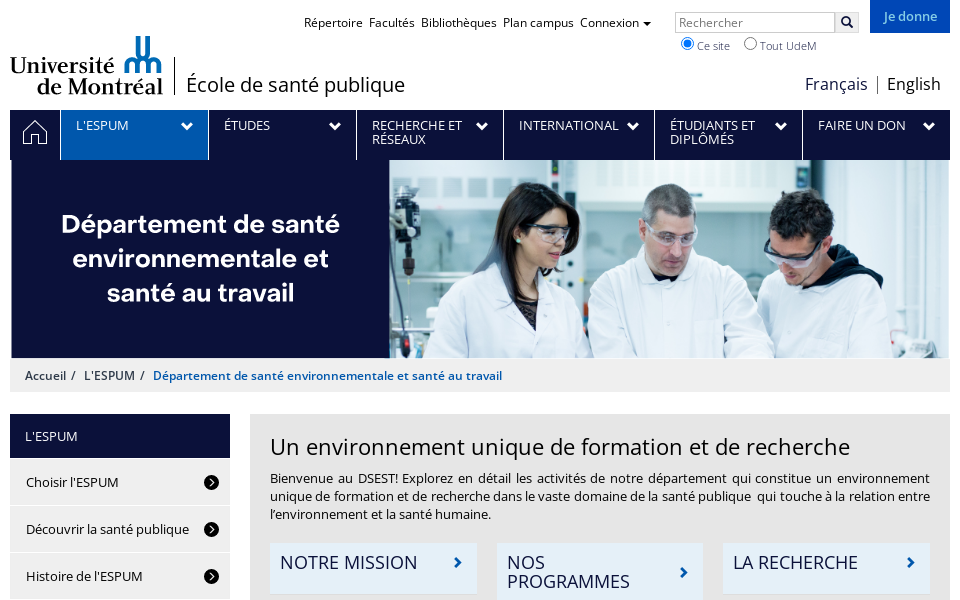
Task: Click the chevron in the LA RECHERCHE tile
Action: point(909,562)
